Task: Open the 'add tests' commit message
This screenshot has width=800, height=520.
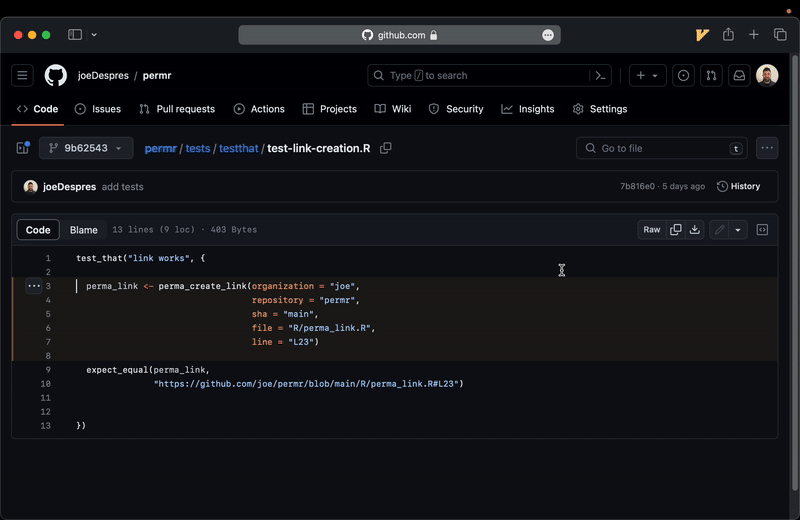Action: point(122,187)
